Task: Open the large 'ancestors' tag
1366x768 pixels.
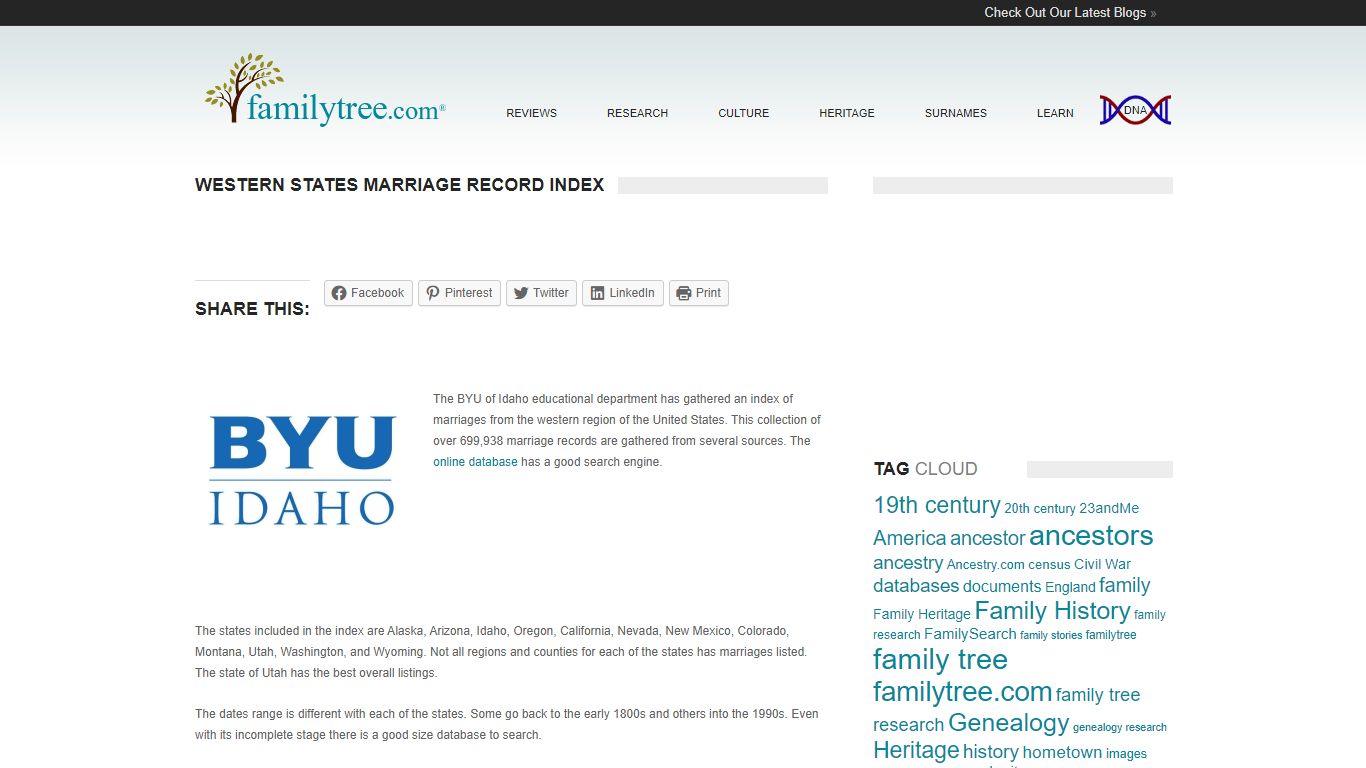Action: point(1091,536)
